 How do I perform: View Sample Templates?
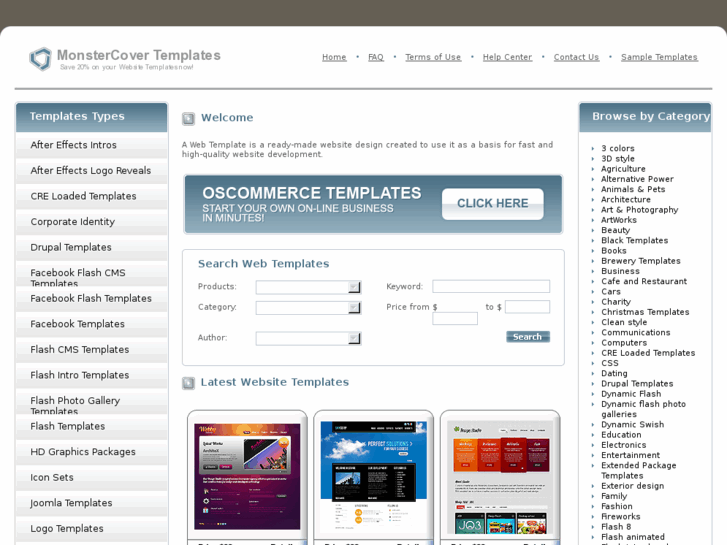(x=659, y=57)
